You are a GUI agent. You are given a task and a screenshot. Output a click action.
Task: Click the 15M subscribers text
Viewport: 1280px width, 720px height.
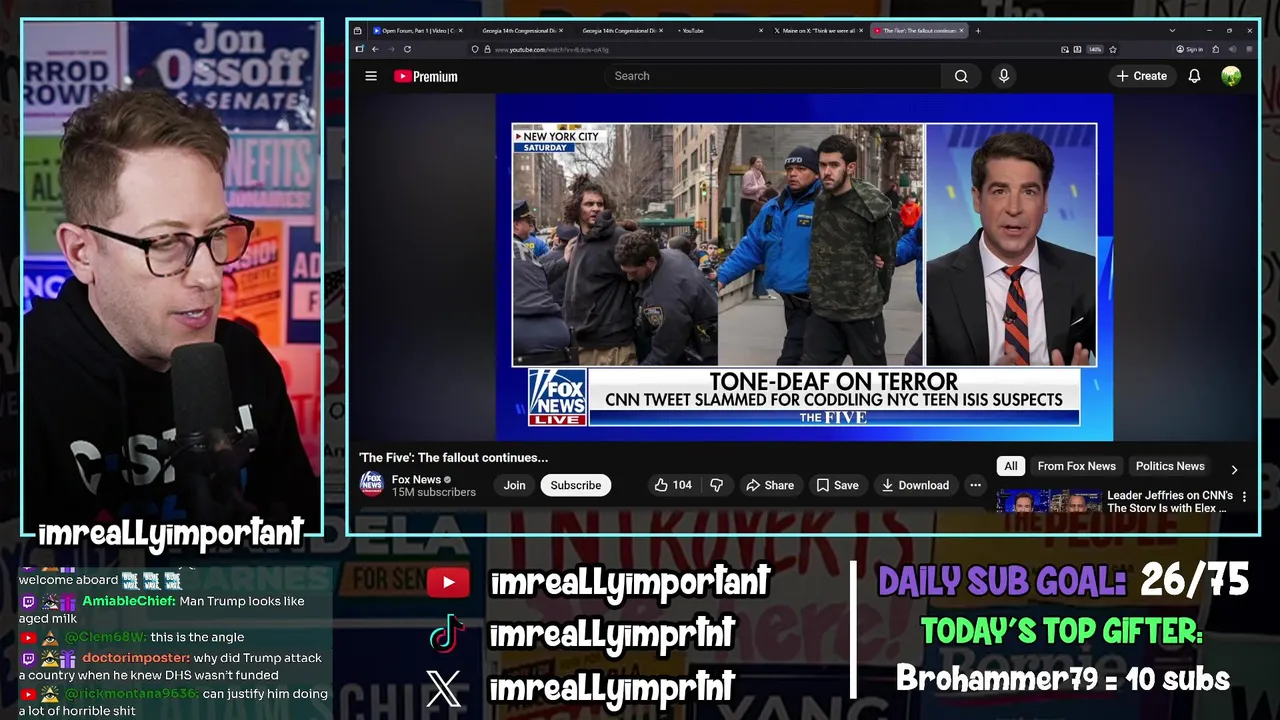pyautogui.click(x=433, y=492)
